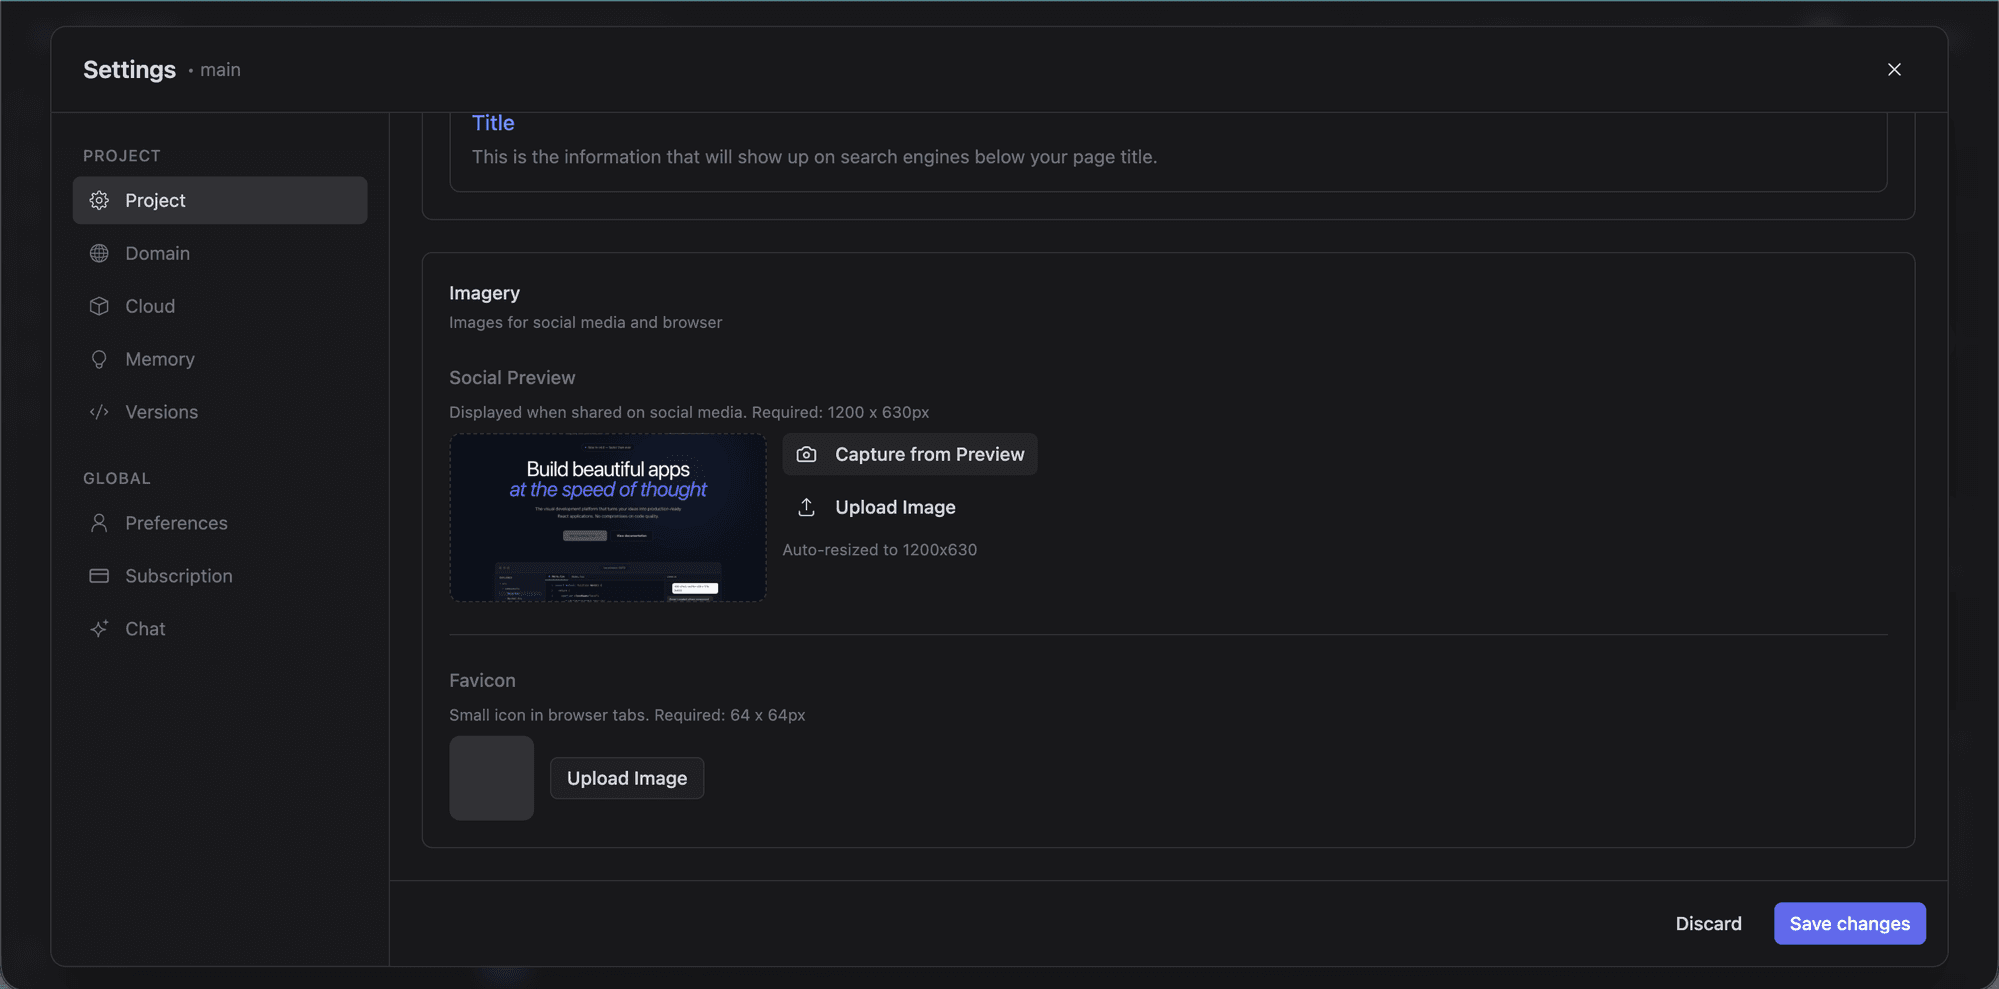
Task: Click the cube icon beside Cloud
Action: pos(99,306)
